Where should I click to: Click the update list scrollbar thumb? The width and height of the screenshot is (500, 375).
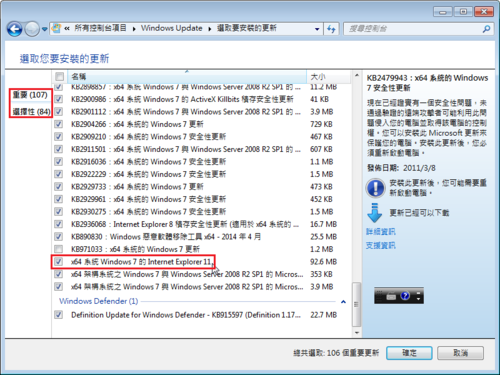click(x=357, y=304)
